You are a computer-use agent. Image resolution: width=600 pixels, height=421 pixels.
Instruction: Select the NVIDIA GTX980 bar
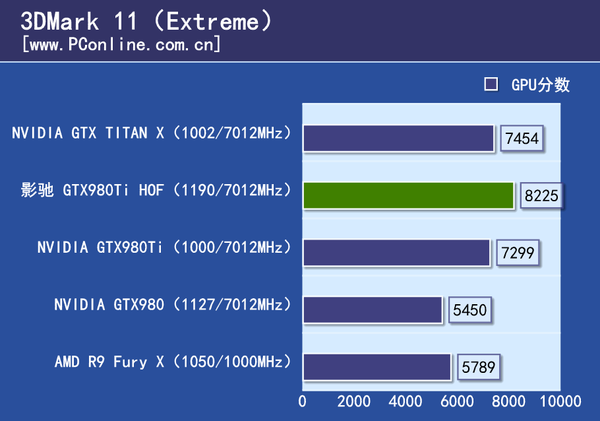[373, 310]
